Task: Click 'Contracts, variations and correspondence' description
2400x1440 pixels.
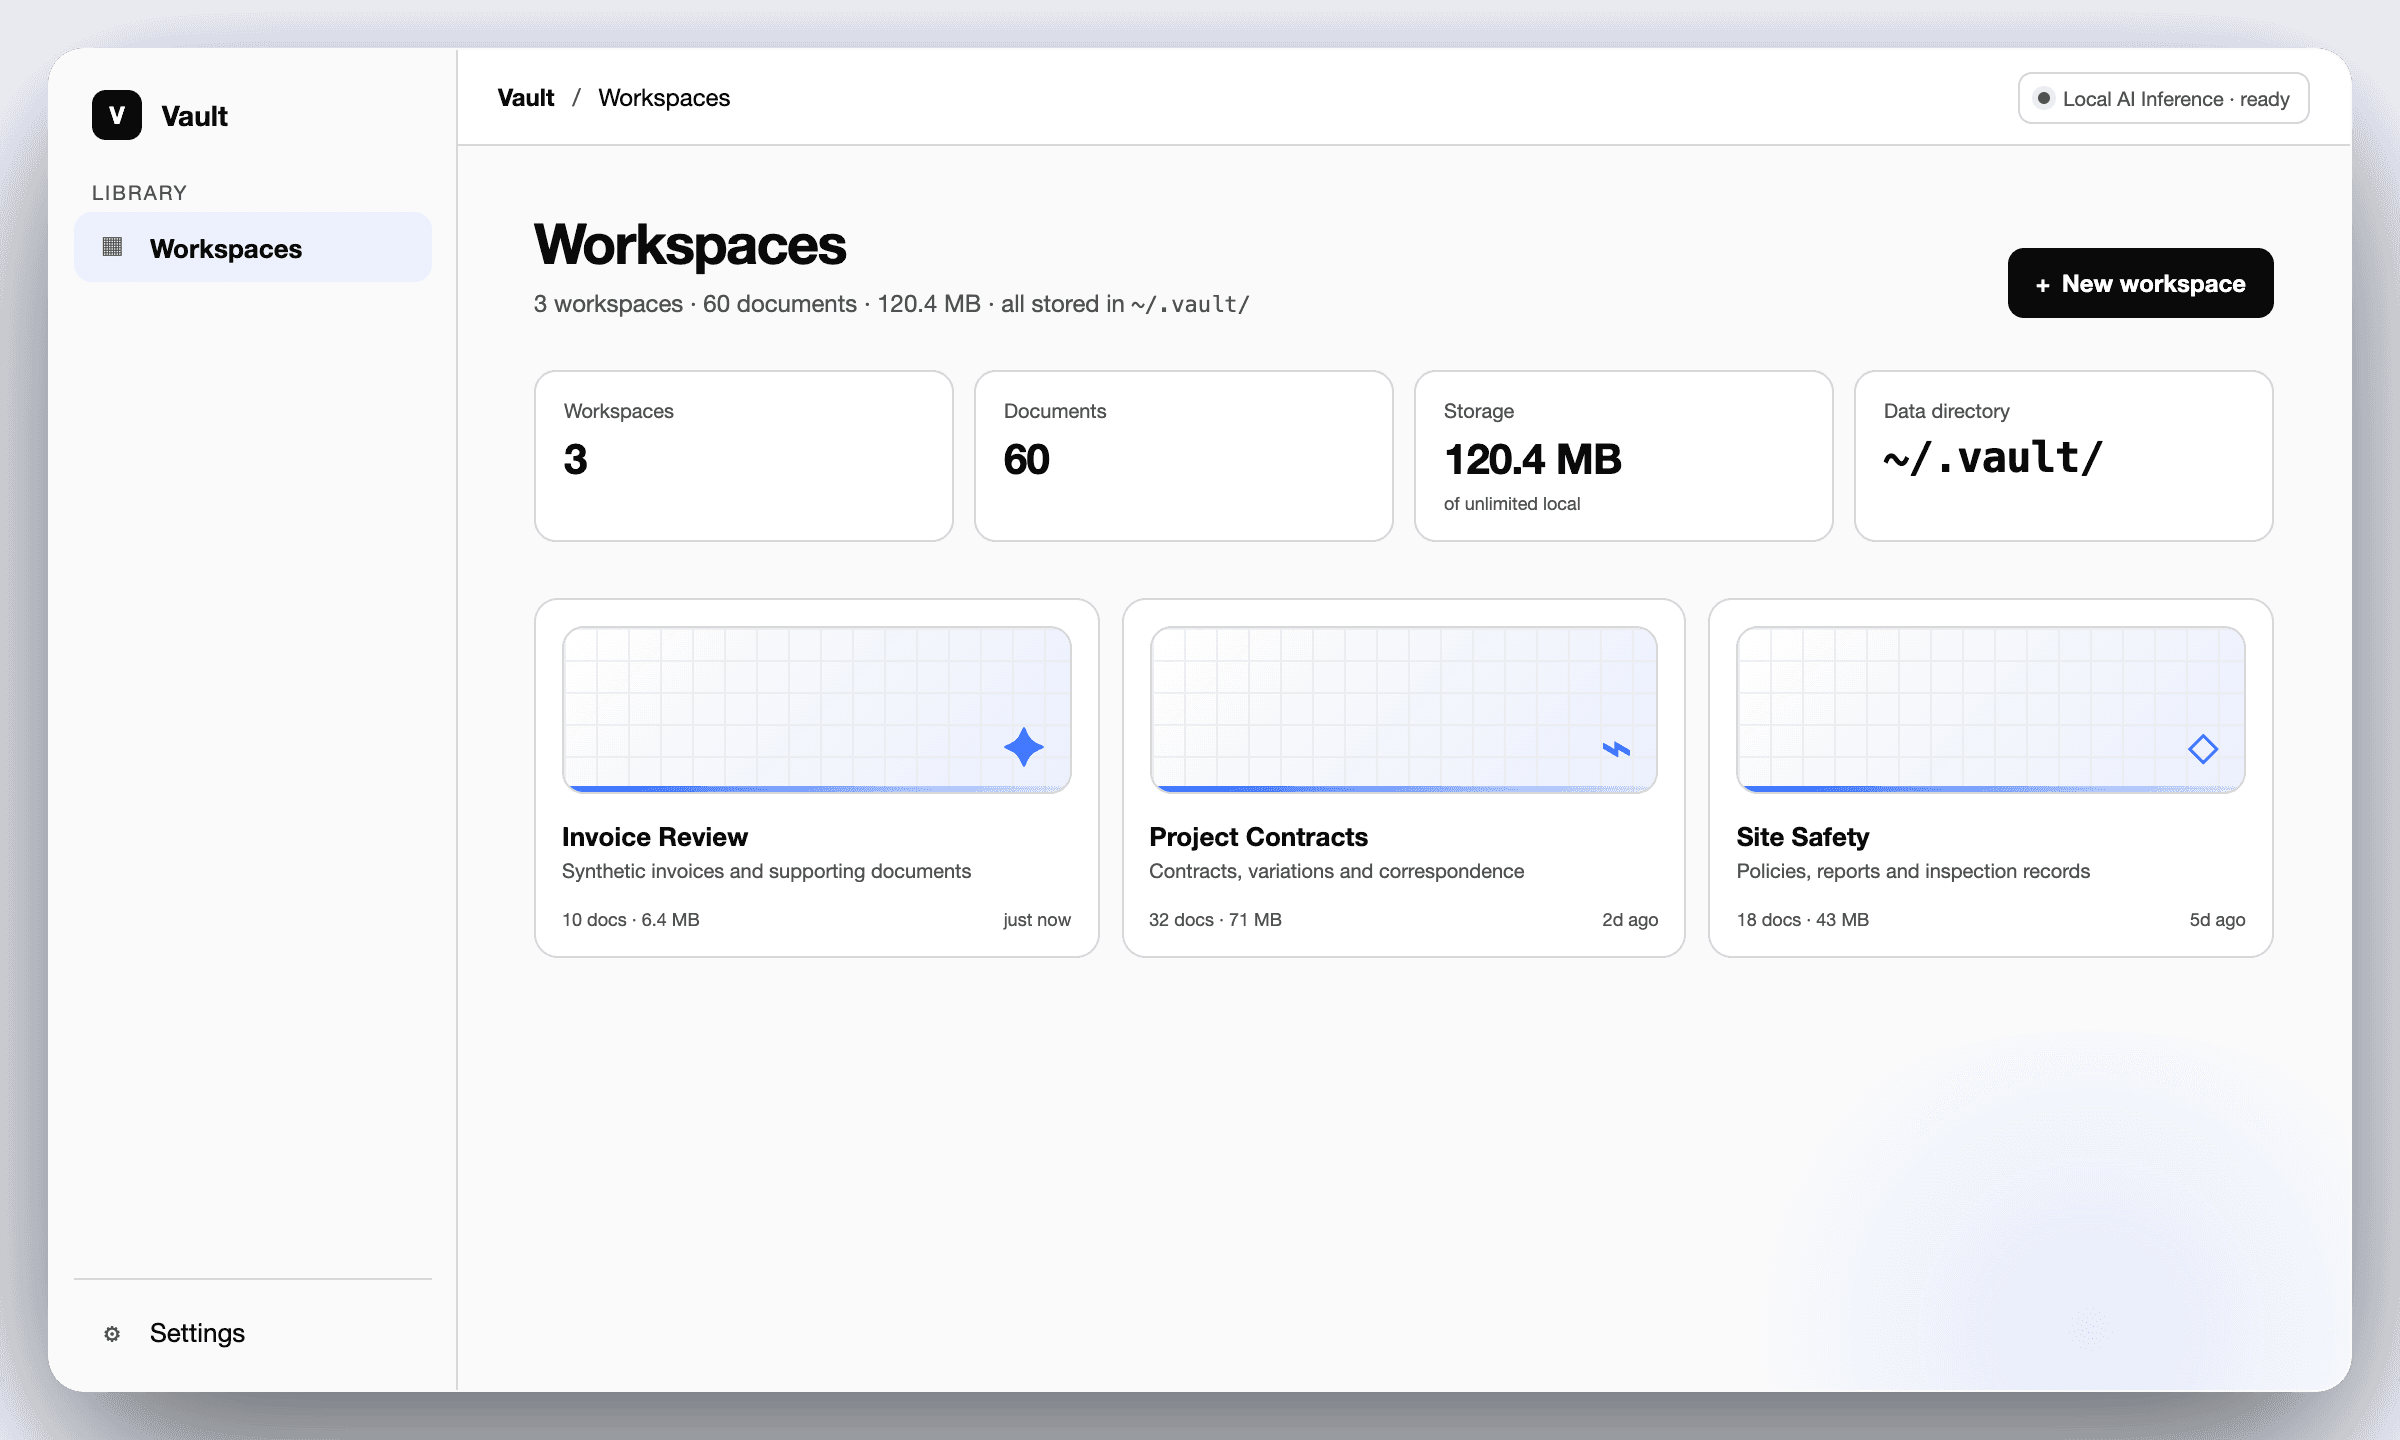Action: click(x=1337, y=871)
